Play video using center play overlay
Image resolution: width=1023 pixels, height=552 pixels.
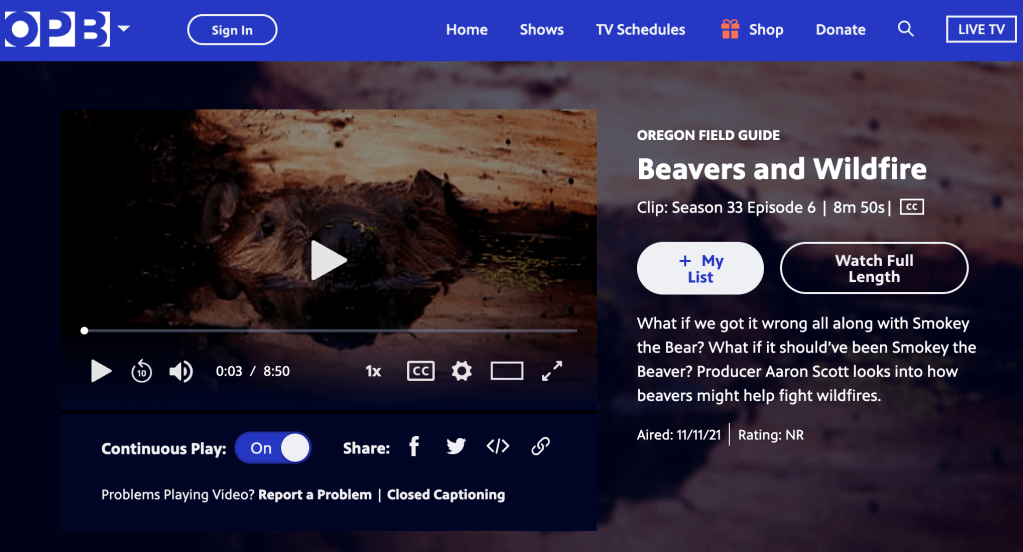pyautogui.click(x=328, y=260)
